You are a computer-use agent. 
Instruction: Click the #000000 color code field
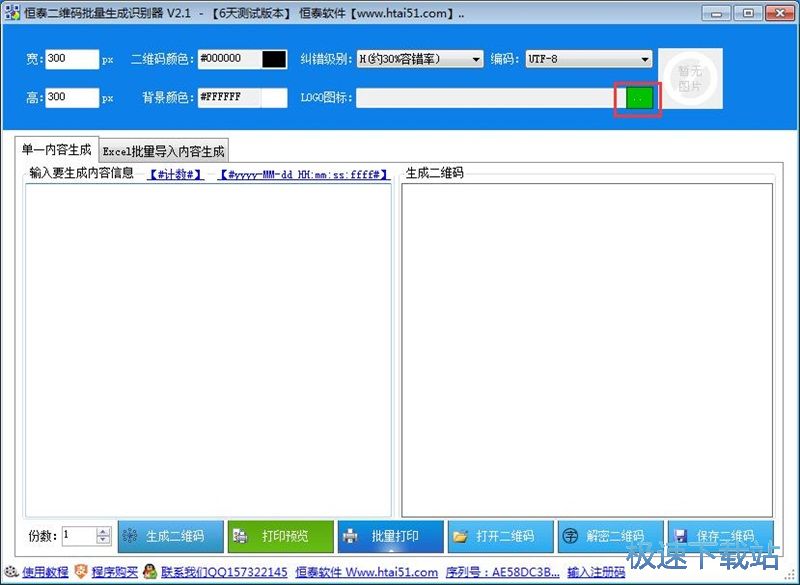click(230, 59)
